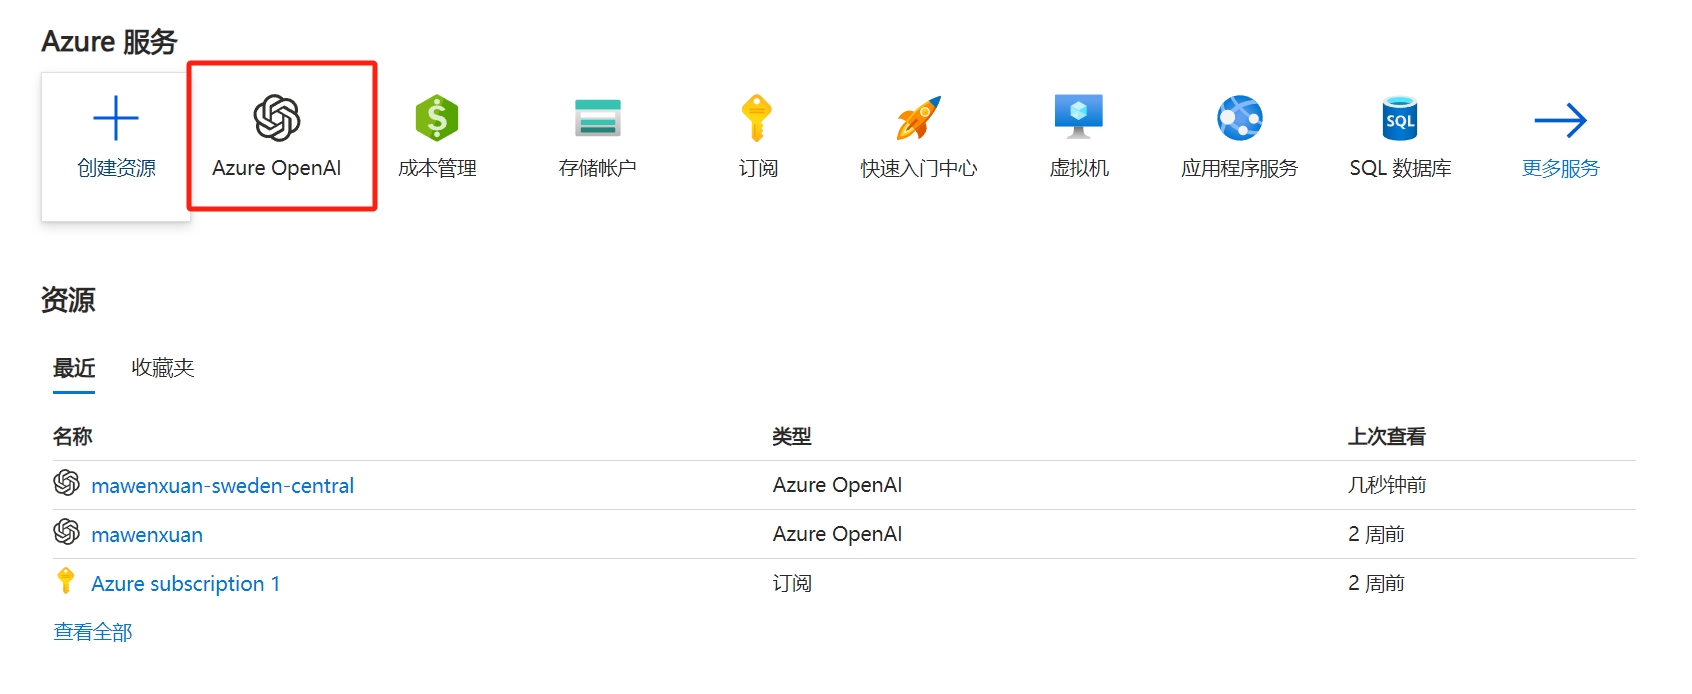1692x694 pixels.
Task: Open the App Services globe icon
Action: 1239,119
